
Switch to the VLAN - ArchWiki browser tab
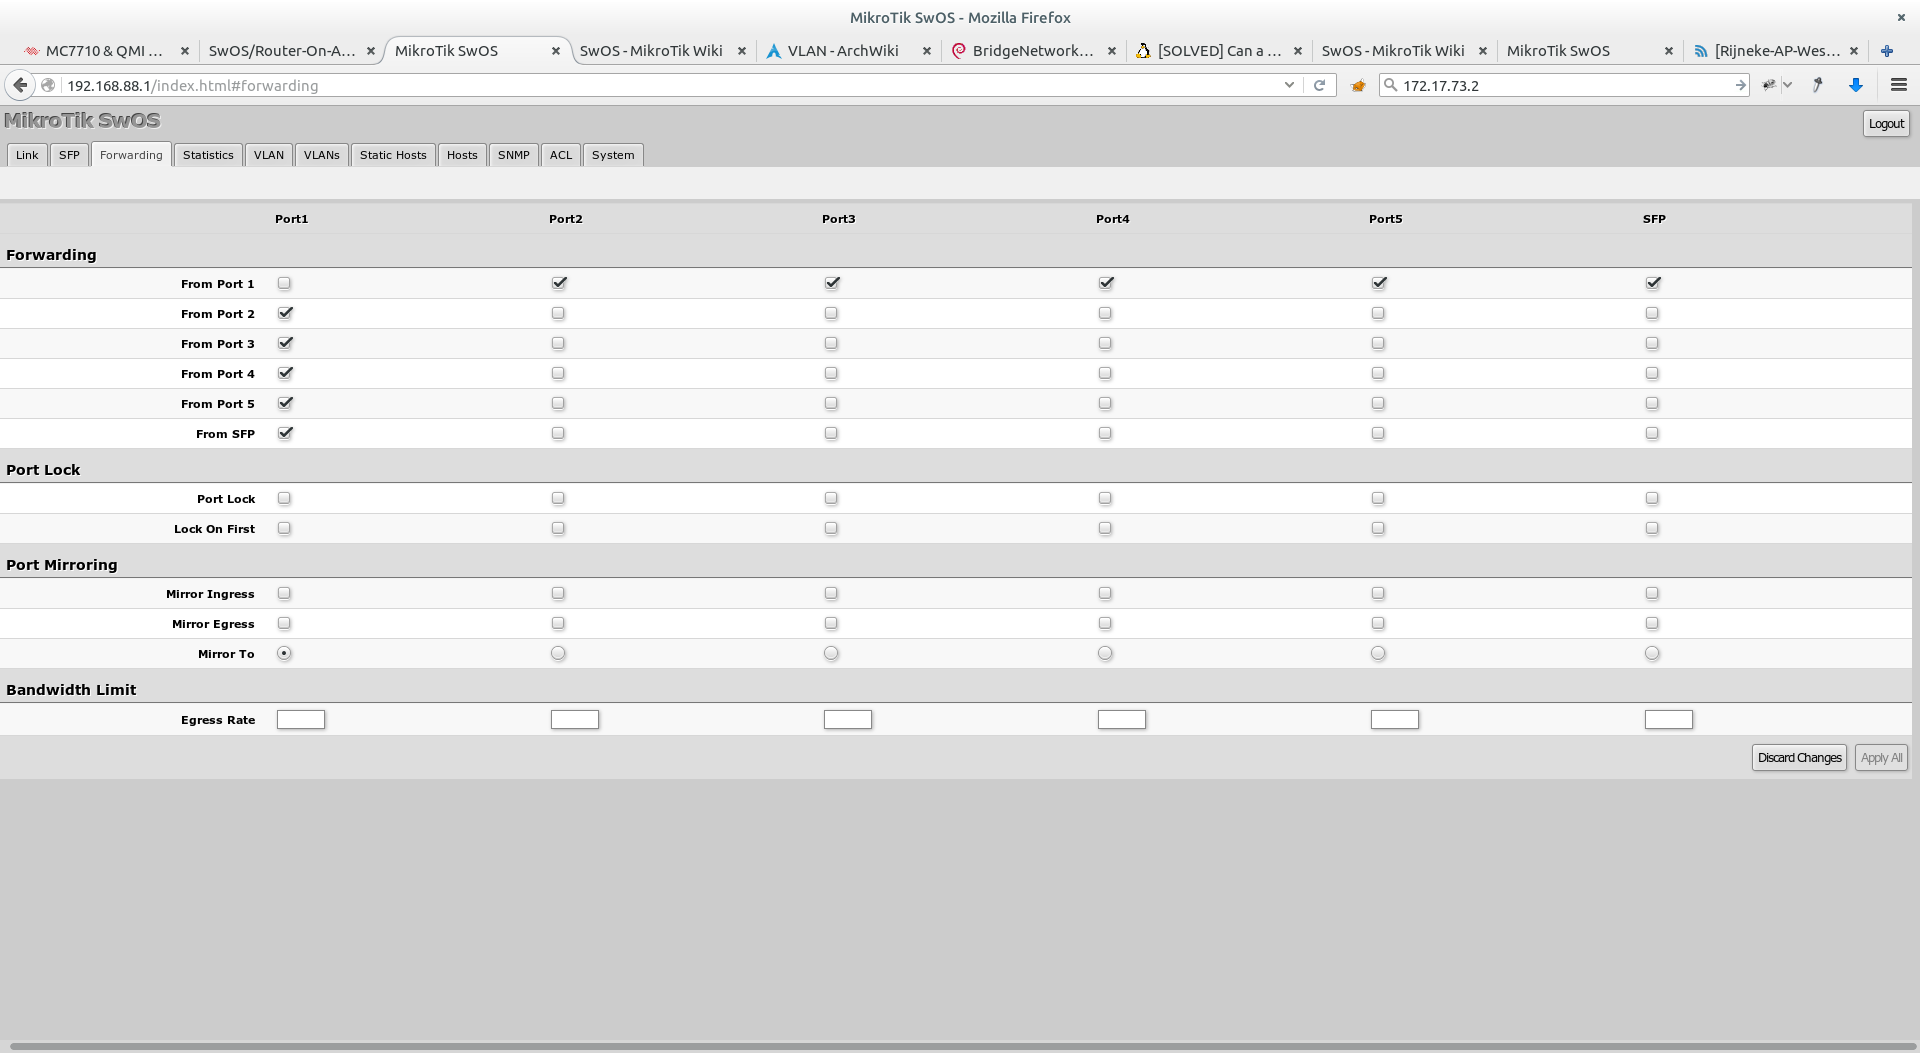point(842,51)
